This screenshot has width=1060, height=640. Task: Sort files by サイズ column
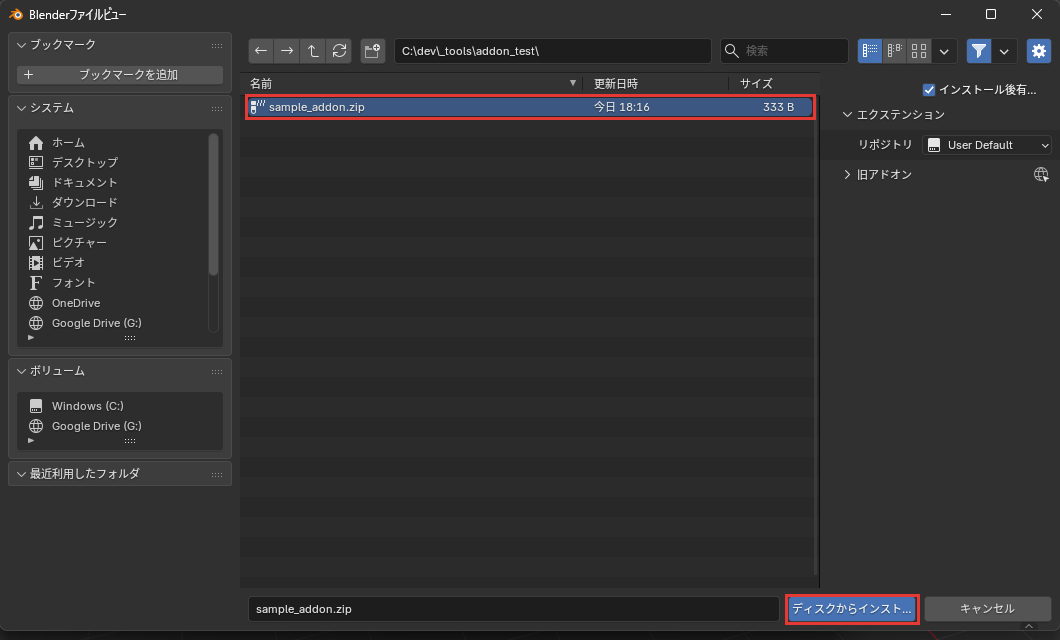[772, 84]
